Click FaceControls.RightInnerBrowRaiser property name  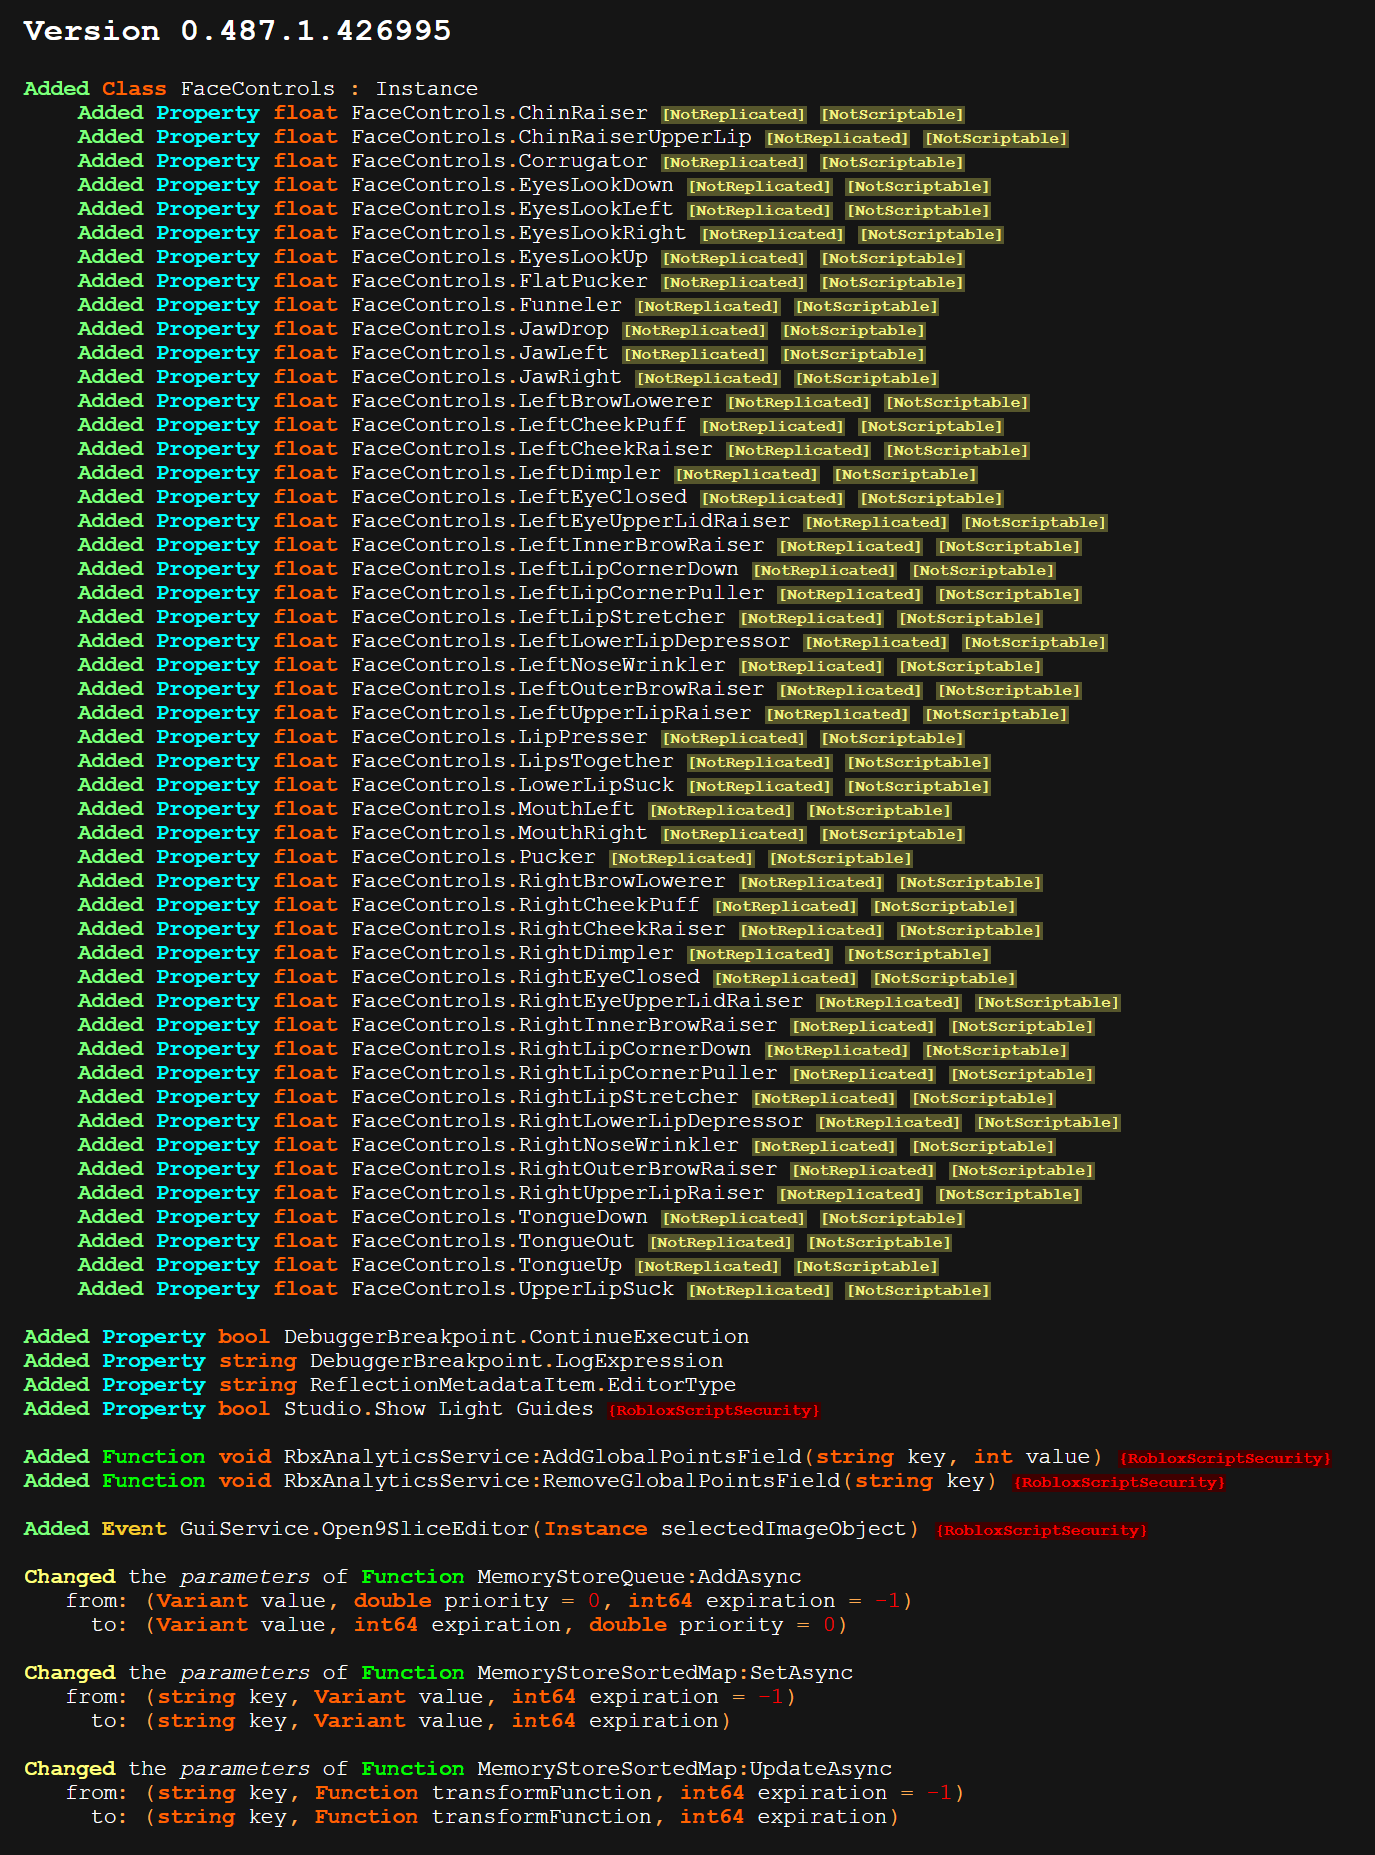pos(564,1025)
